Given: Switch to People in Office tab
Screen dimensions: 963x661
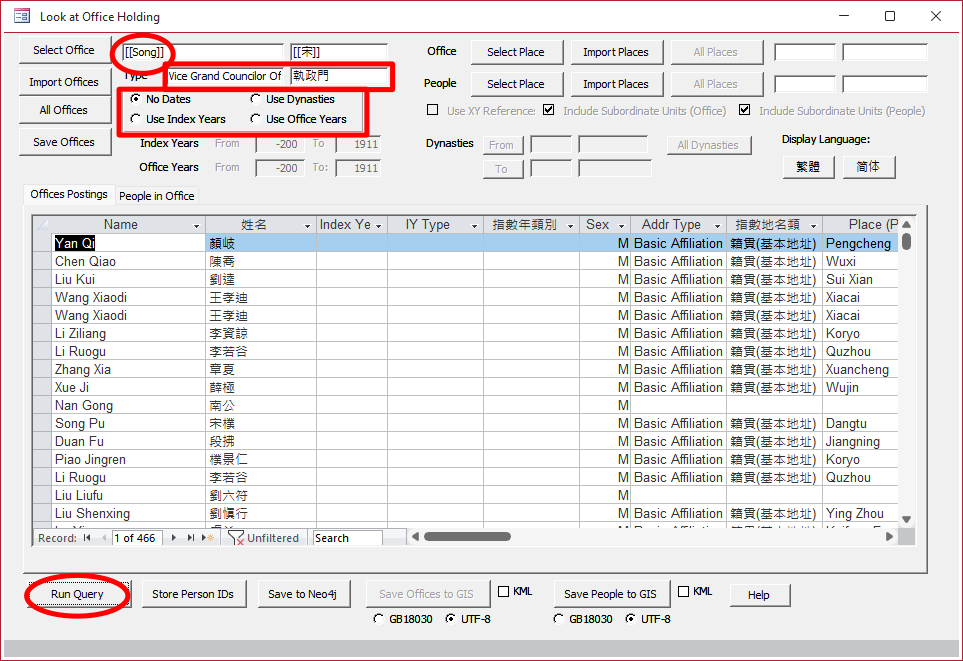Looking at the screenshot, I should [x=157, y=196].
